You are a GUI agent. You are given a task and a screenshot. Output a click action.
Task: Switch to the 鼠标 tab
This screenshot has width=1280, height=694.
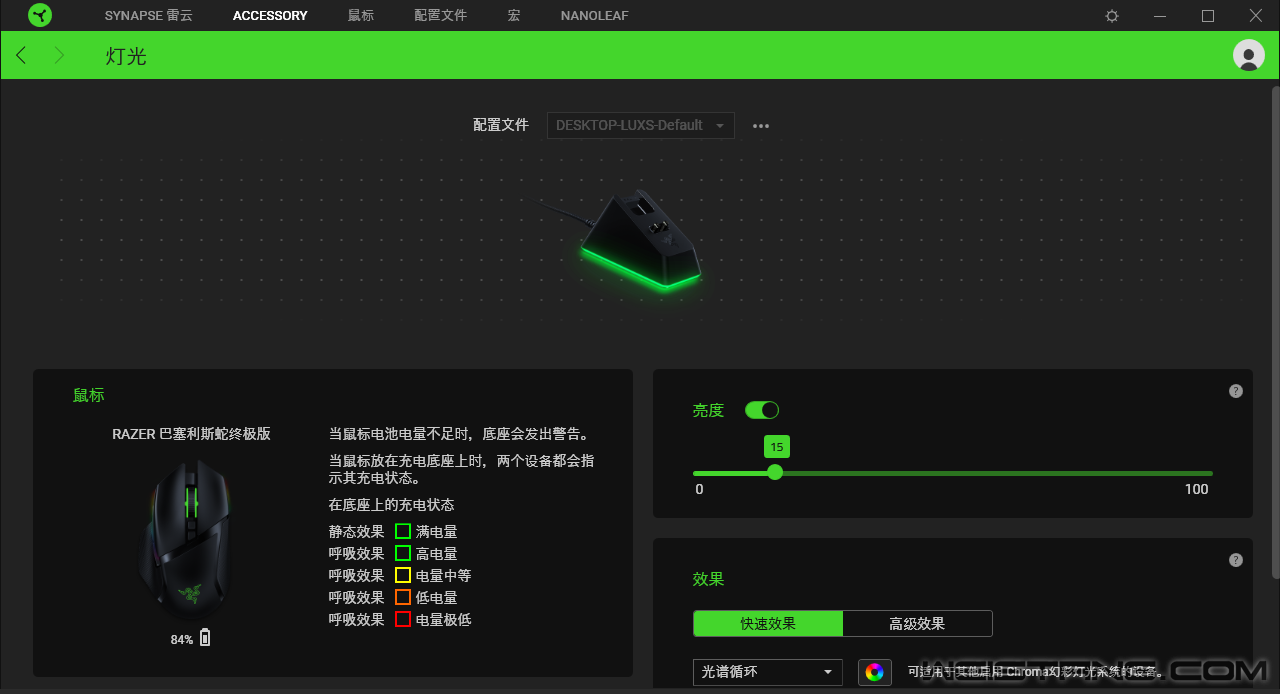tap(361, 16)
